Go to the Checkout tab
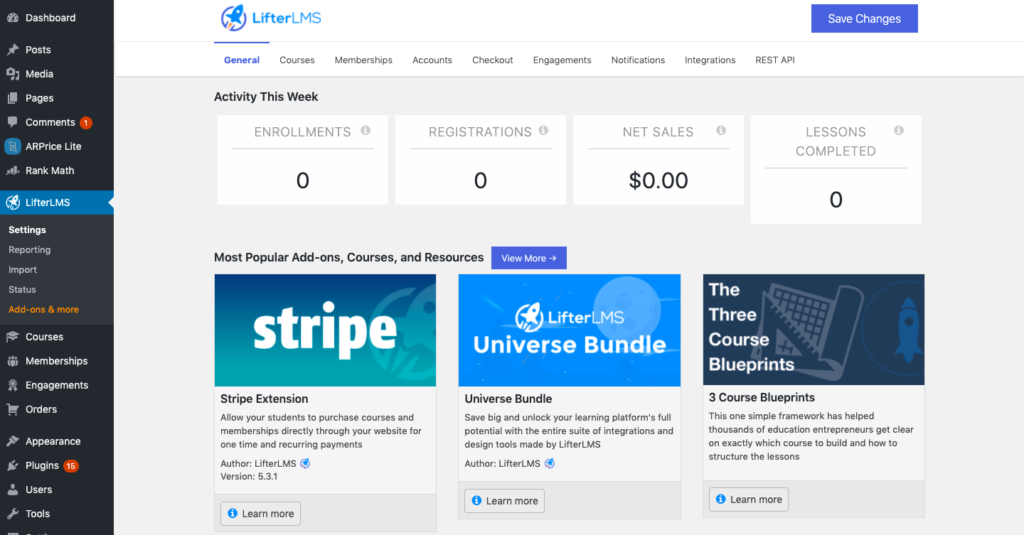 [x=492, y=60]
